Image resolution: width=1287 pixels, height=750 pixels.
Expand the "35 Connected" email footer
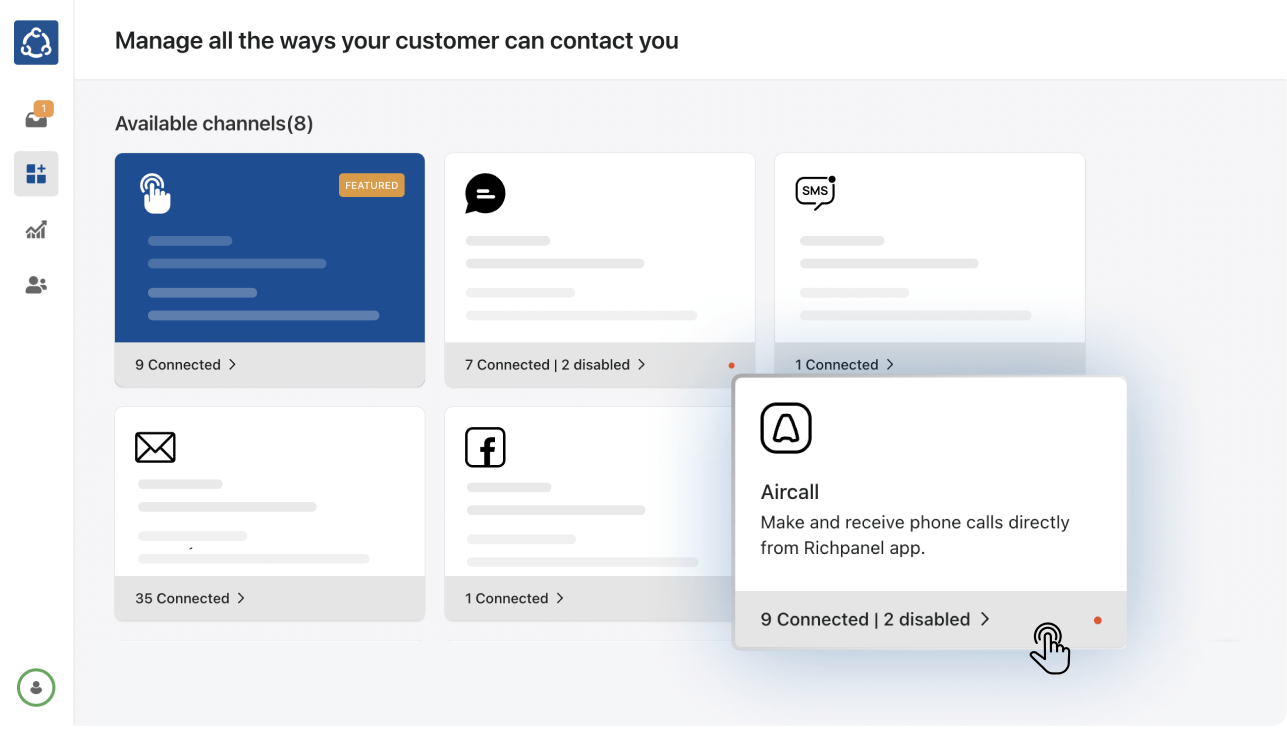tap(190, 599)
